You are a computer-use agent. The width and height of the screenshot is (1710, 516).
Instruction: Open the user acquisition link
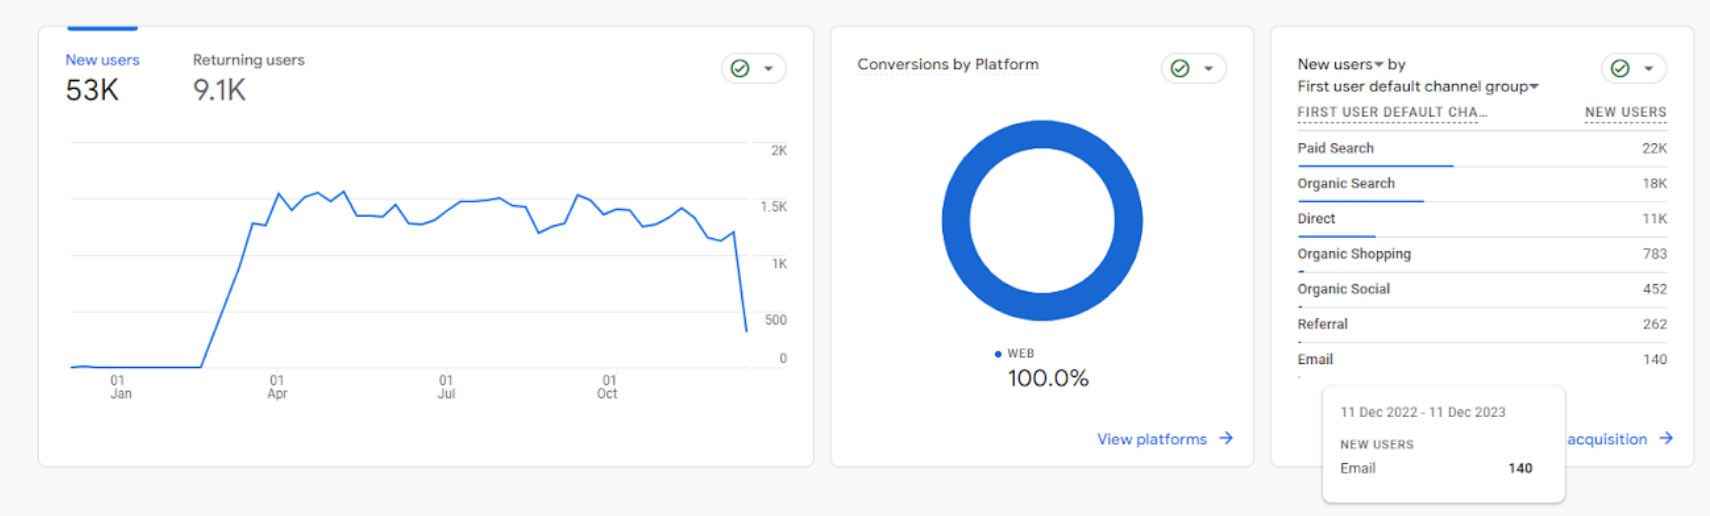tap(1606, 439)
